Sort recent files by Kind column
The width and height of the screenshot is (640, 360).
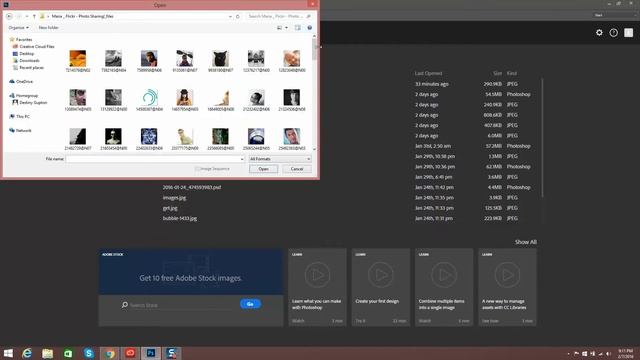[x=512, y=73]
